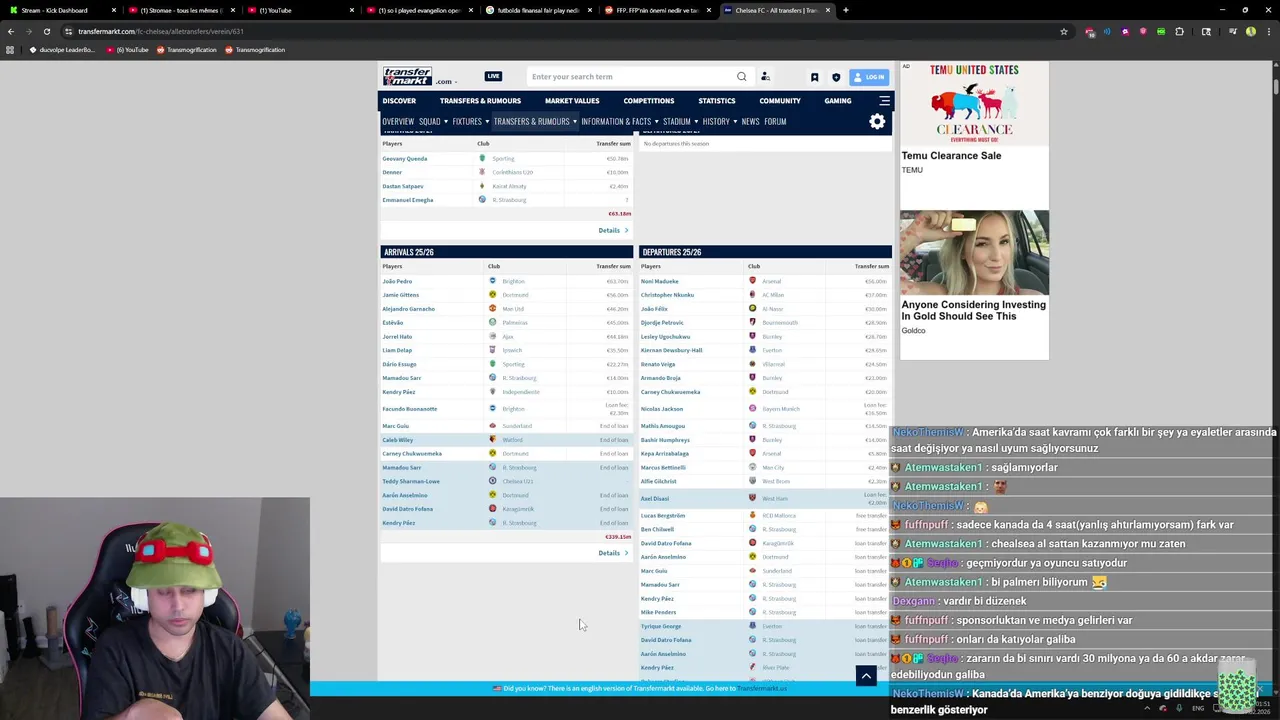Click Bayern Munich crest beside Nicolas Jackson
Screen dimensions: 1280x720
(x=753, y=409)
